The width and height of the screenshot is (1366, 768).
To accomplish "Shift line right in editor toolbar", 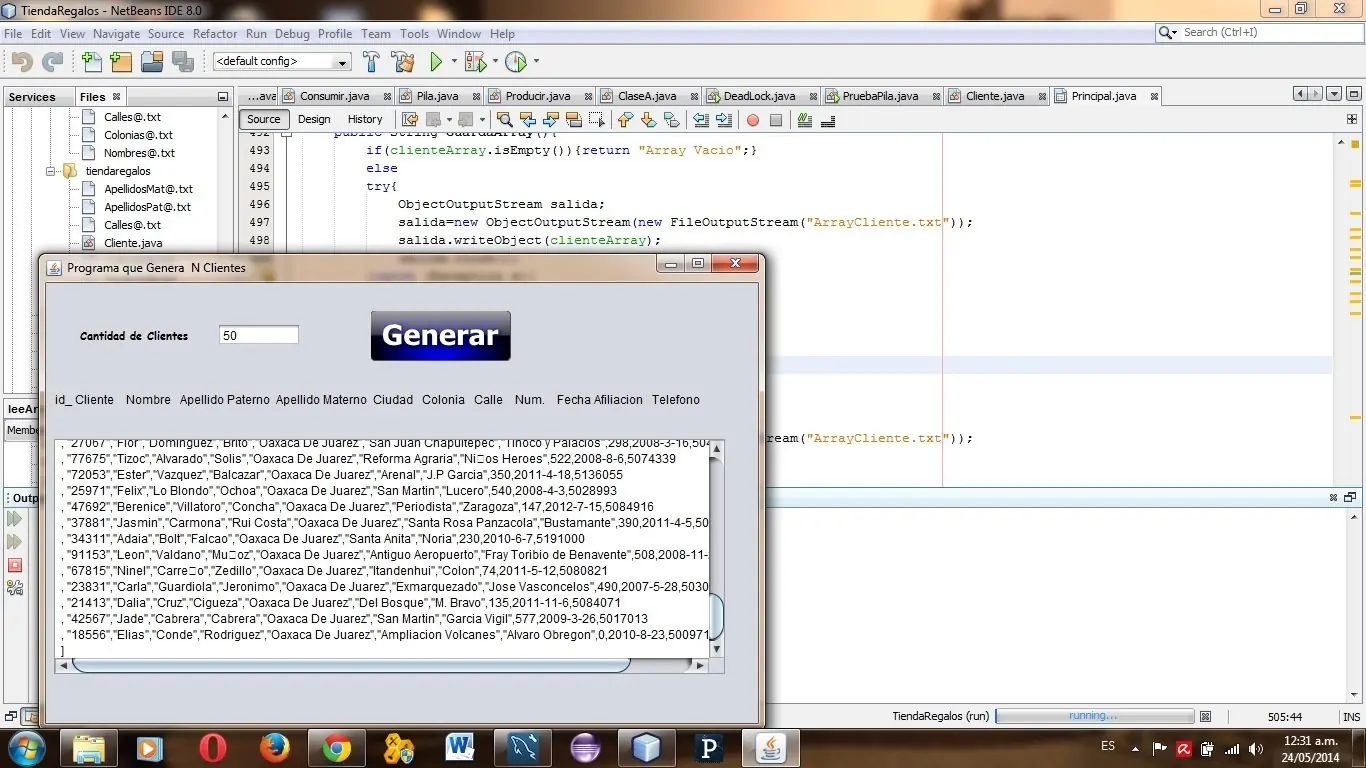I will click(724, 120).
